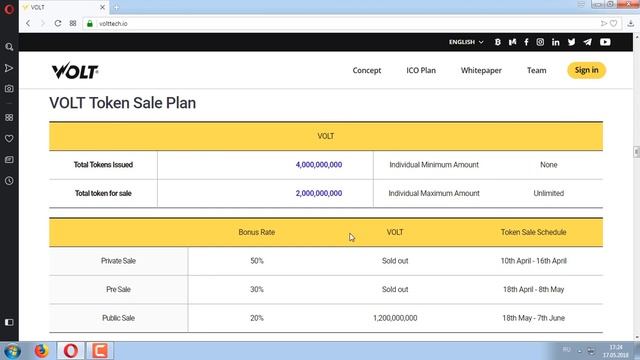
Task: Bookmark the page with the address bar heart
Action: (613, 24)
